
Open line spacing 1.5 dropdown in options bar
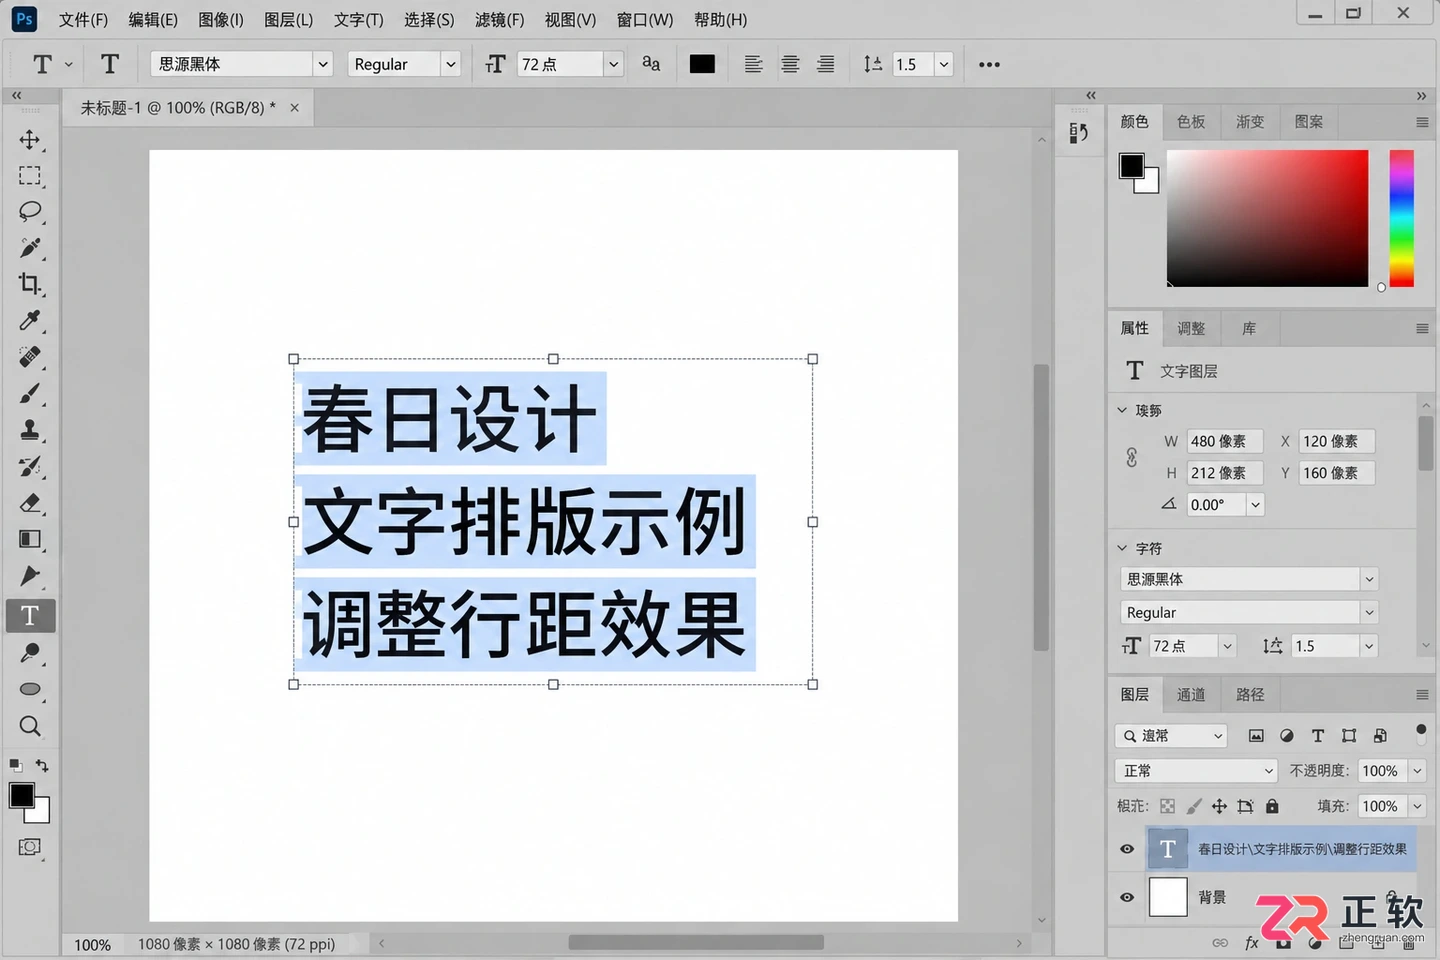pos(943,64)
